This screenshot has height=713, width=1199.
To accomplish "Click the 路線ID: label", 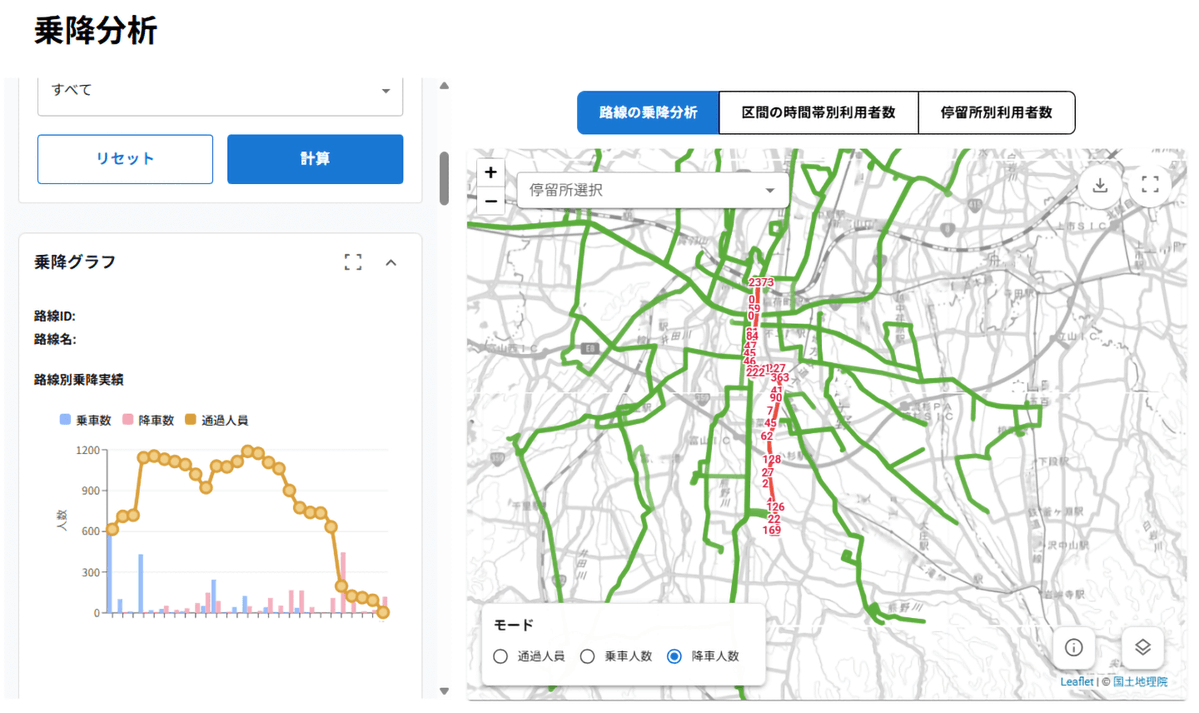I will (55, 316).
